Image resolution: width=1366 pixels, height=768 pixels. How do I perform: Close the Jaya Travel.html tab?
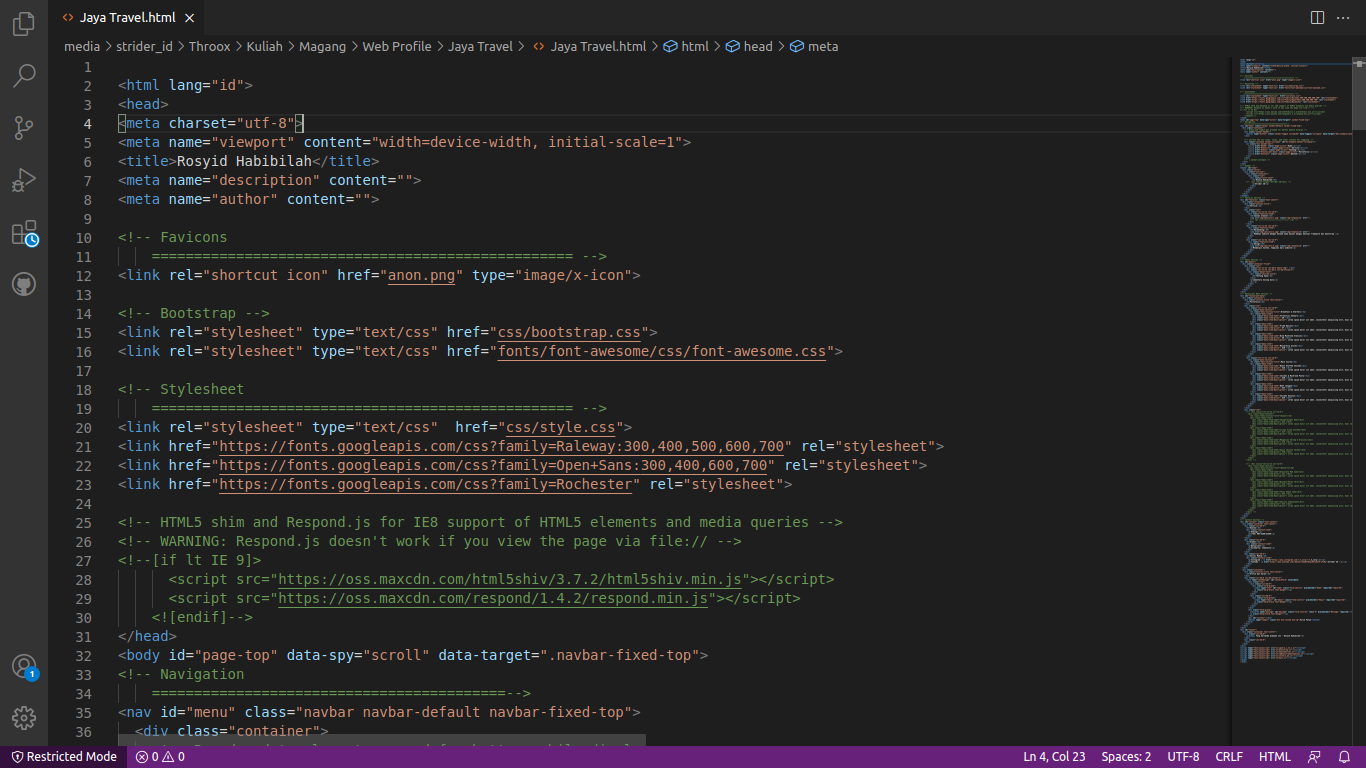point(190,18)
